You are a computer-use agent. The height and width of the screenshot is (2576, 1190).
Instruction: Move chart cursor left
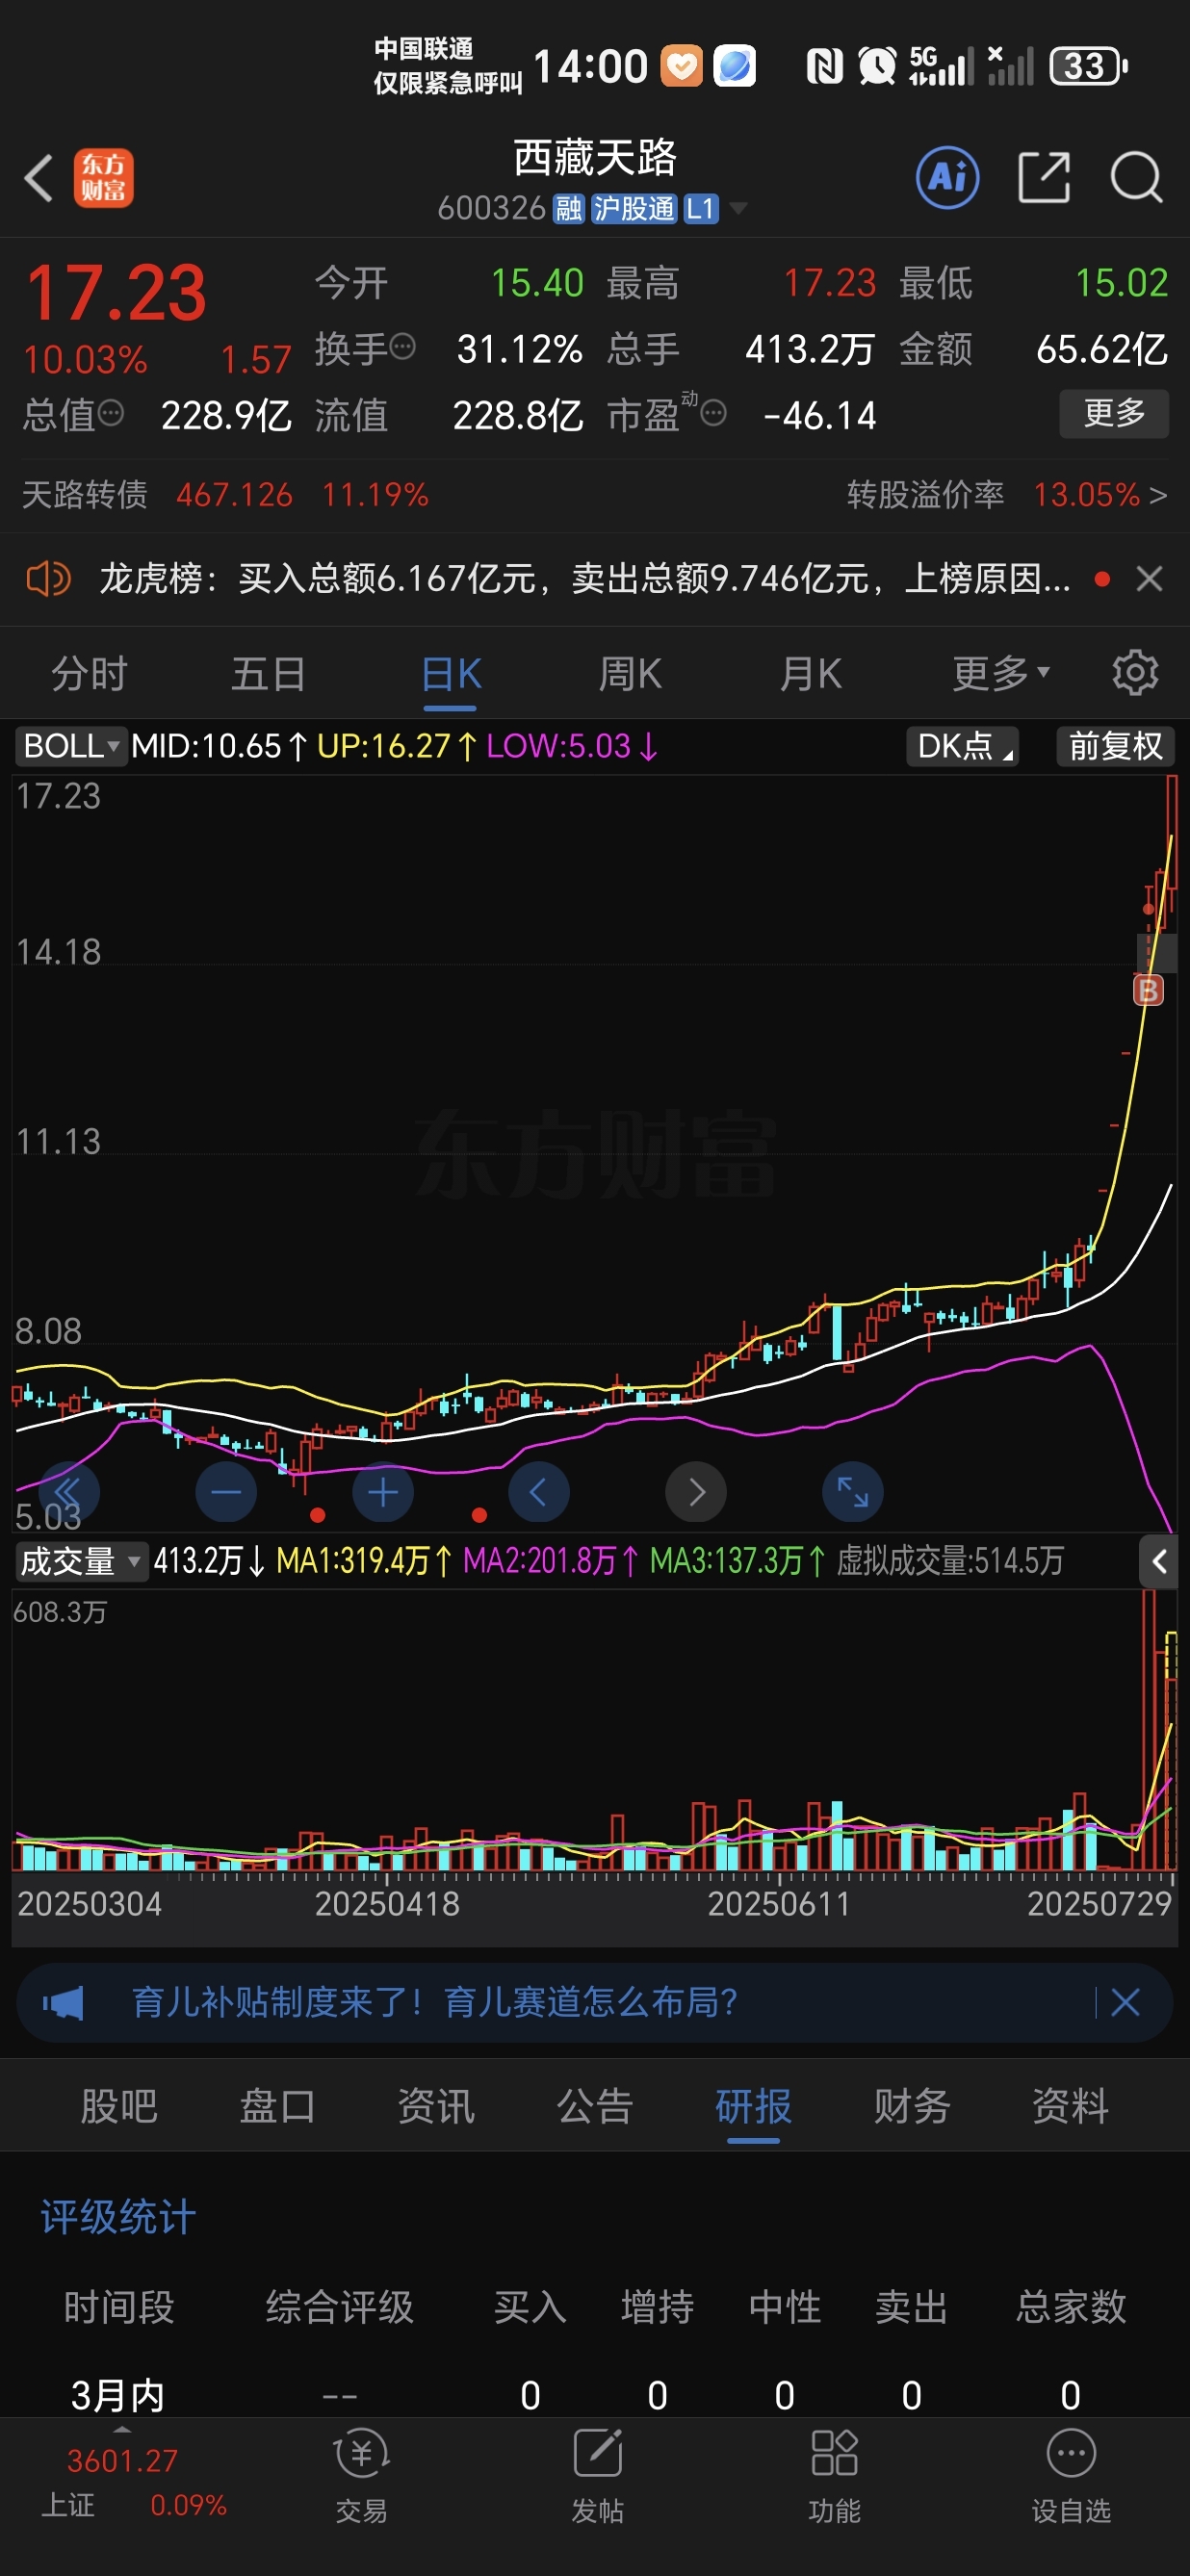[x=539, y=1492]
